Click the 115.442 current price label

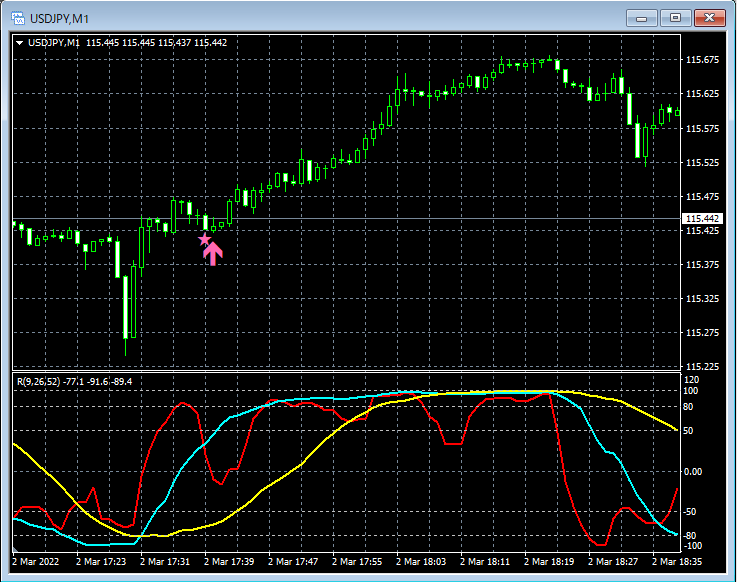tap(702, 219)
